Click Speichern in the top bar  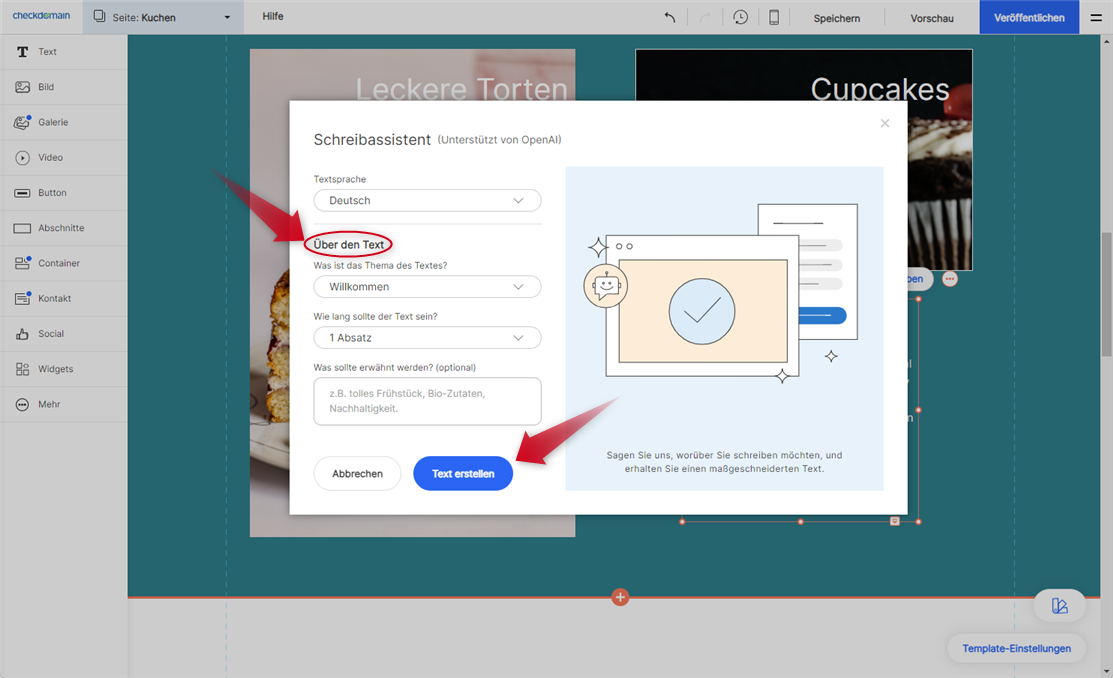(x=836, y=18)
